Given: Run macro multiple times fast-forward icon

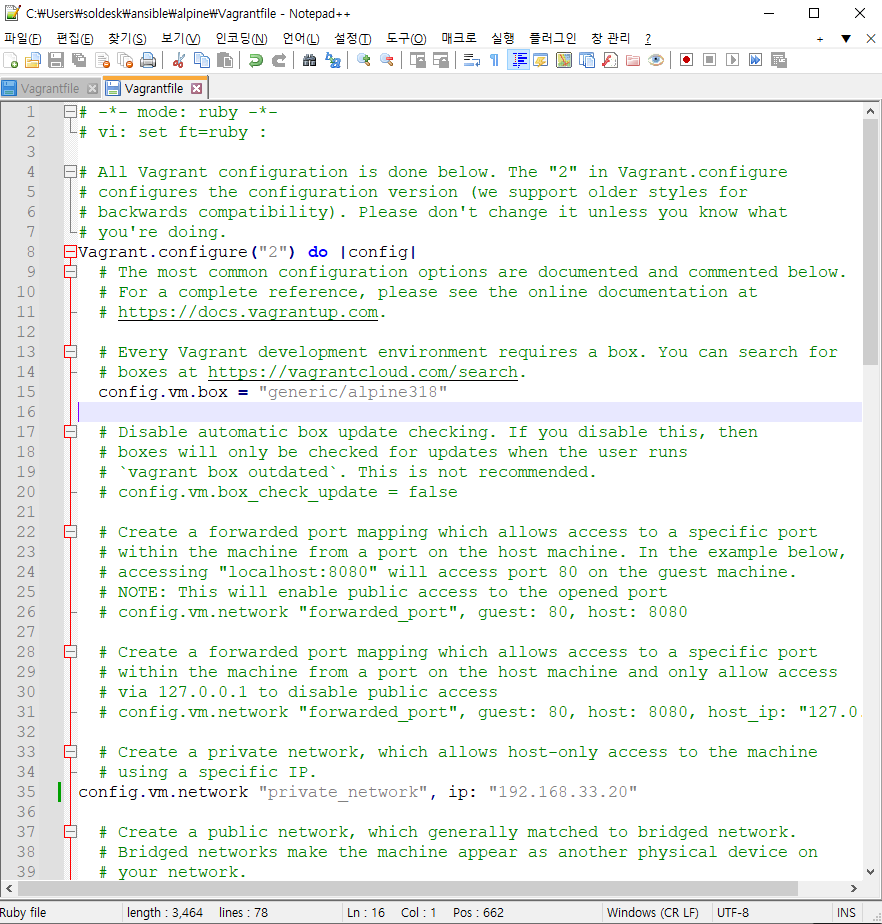Looking at the screenshot, I should tap(755, 60).
